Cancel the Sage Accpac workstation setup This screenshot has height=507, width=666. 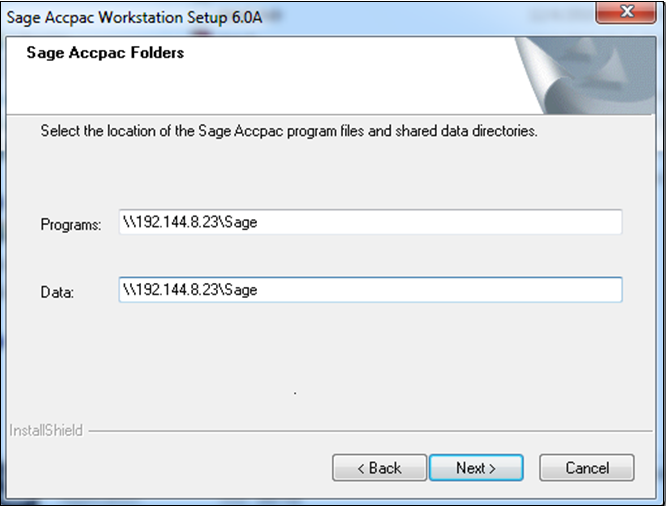point(587,468)
